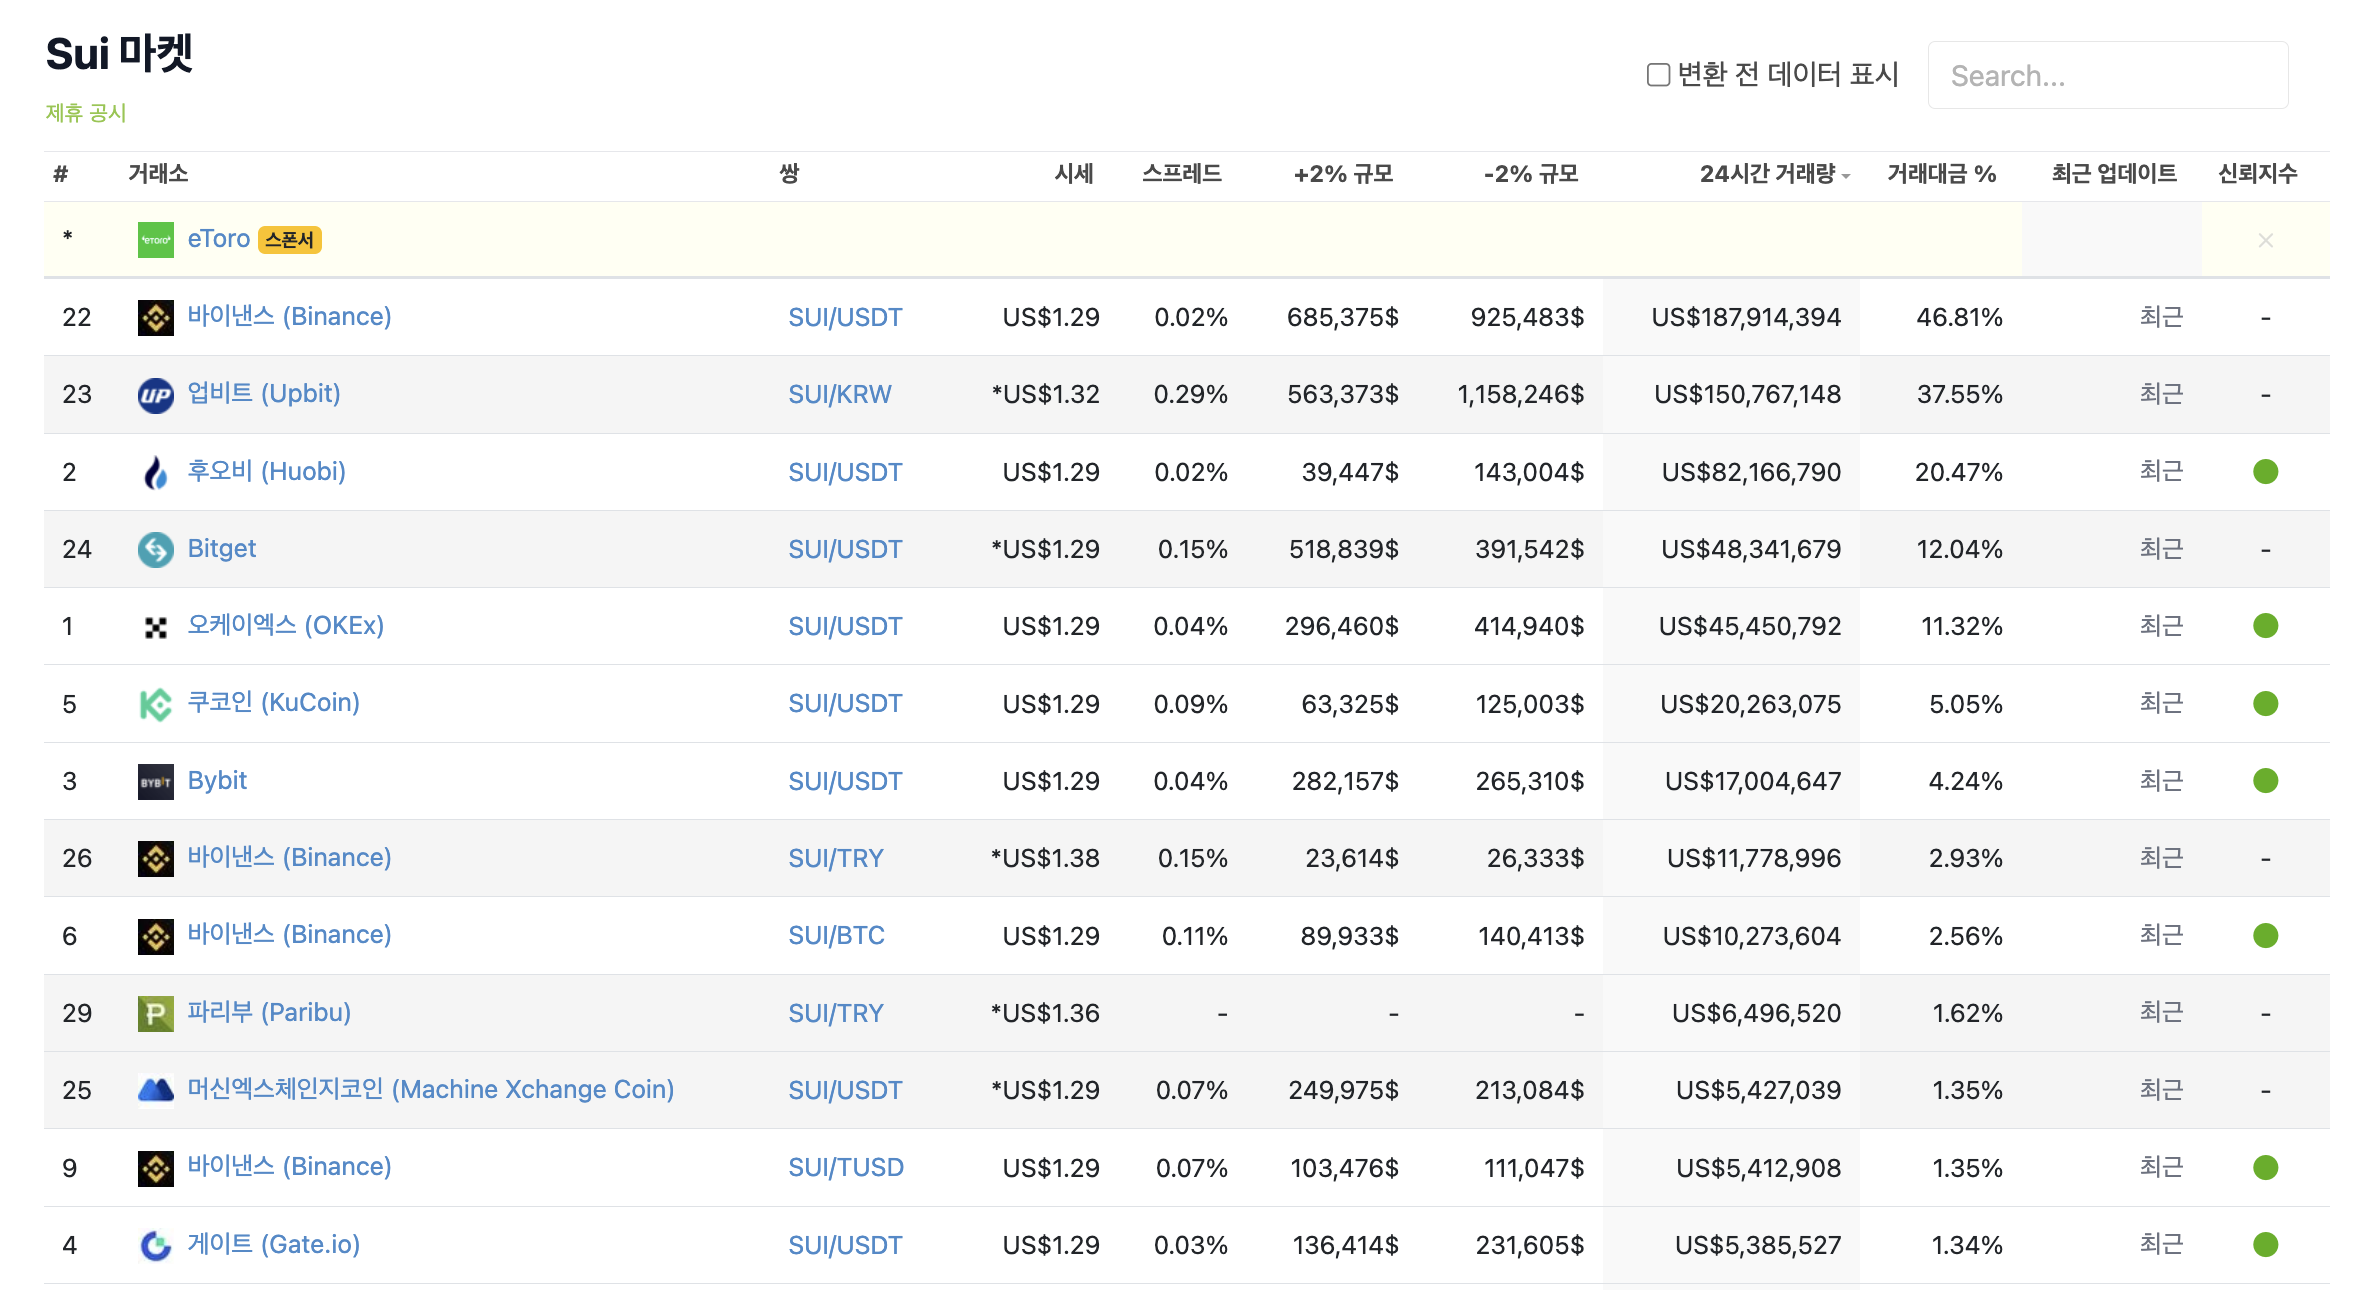Sort by the 스프레드 column header

tap(1181, 174)
